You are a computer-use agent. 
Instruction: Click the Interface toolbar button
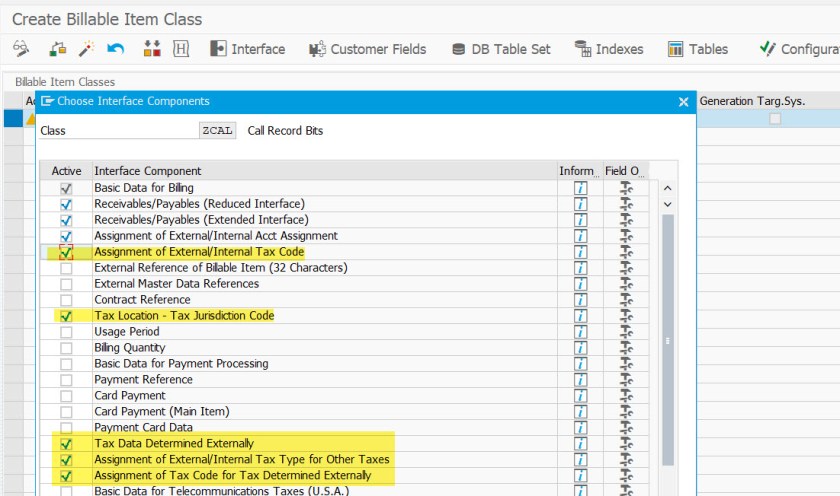247,49
